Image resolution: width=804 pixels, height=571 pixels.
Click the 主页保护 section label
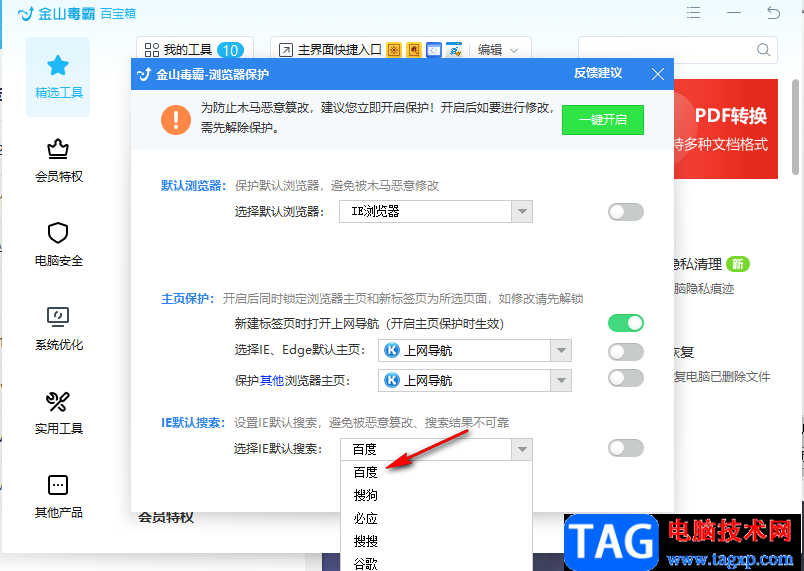click(x=187, y=299)
